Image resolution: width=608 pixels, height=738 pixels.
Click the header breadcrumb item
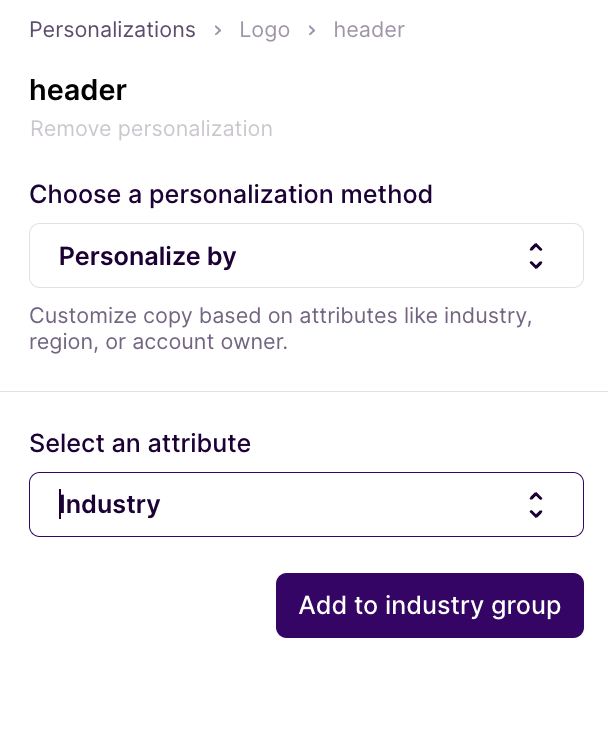369,30
